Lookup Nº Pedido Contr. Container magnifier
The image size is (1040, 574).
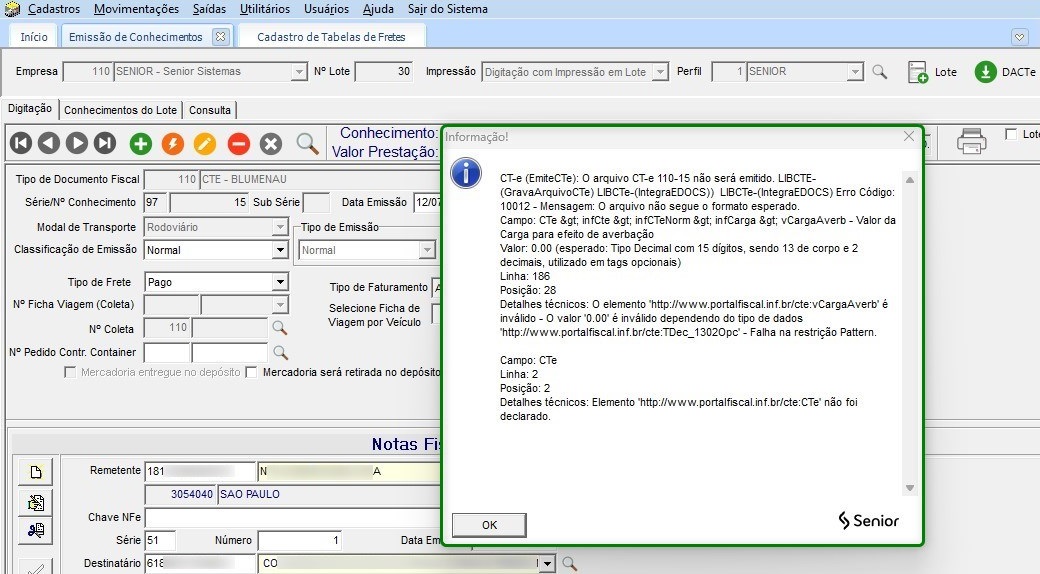pos(280,352)
